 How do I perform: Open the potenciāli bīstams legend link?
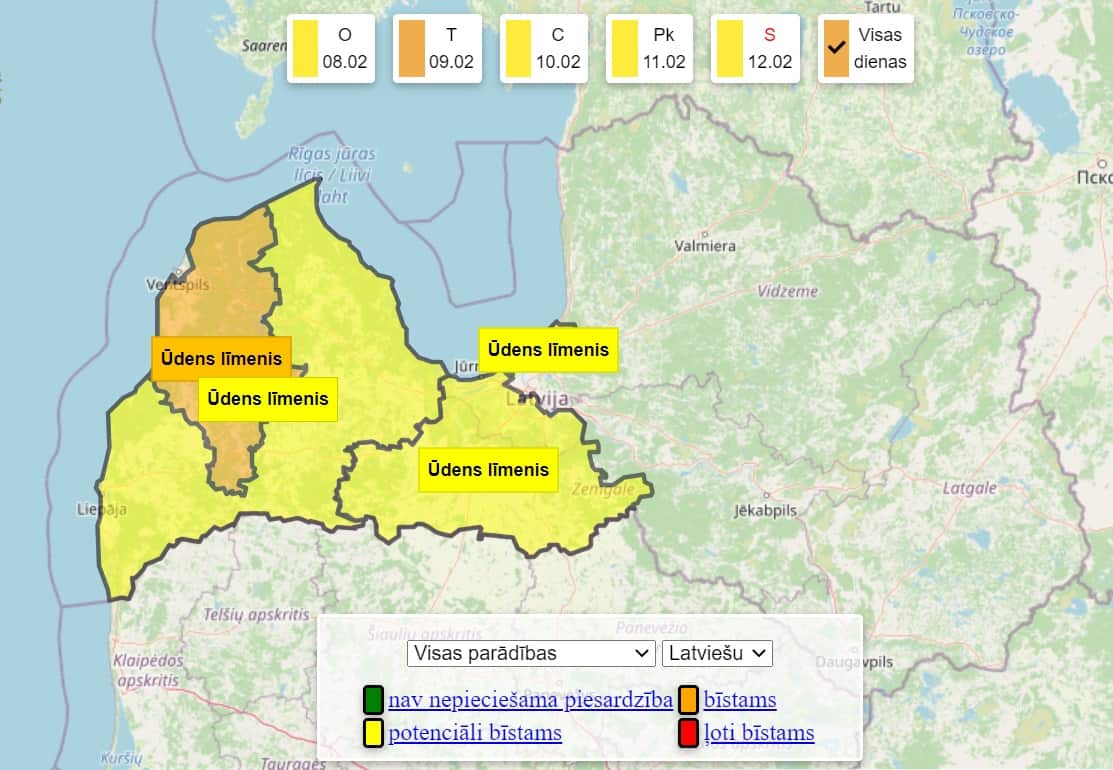[475, 733]
